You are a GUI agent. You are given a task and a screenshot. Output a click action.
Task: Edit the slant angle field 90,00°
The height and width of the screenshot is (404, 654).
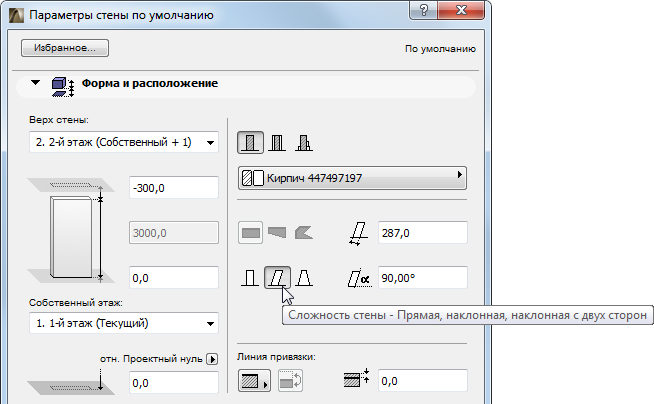423,278
